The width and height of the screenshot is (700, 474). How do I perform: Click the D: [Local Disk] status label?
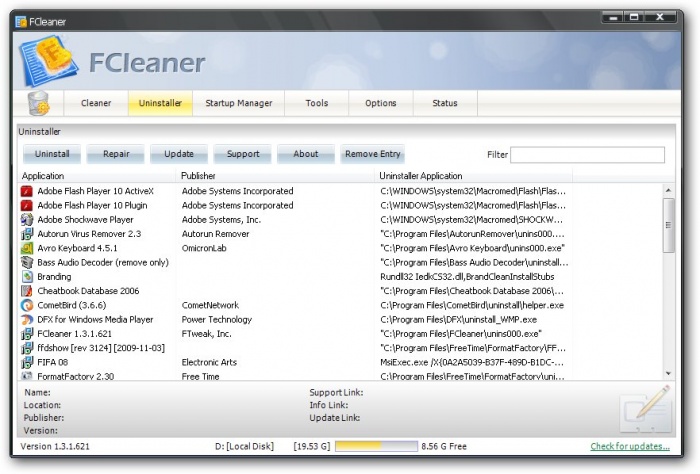[244, 446]
